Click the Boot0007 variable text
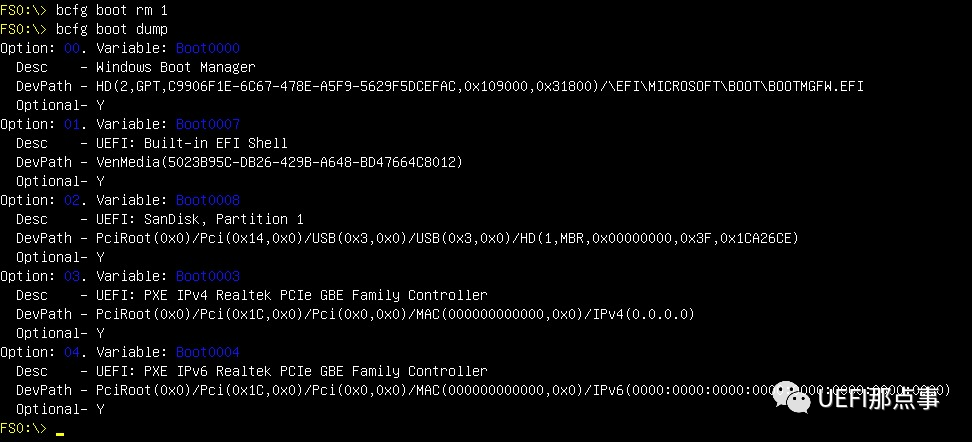This screenshot has height=442, width=972. [x=207, y=124]
